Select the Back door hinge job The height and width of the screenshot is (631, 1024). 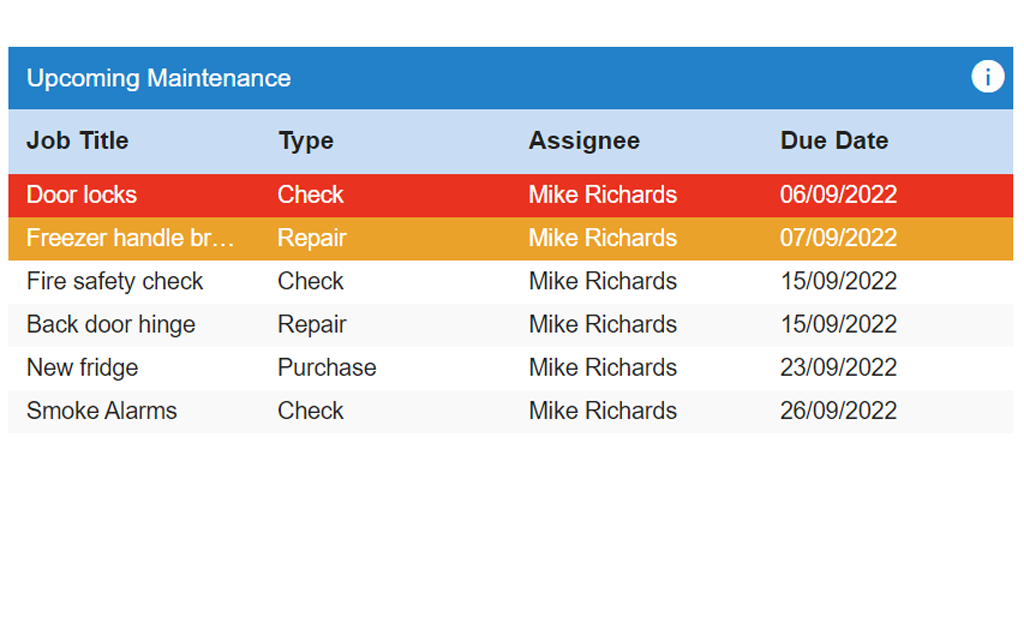coord(511,325)
